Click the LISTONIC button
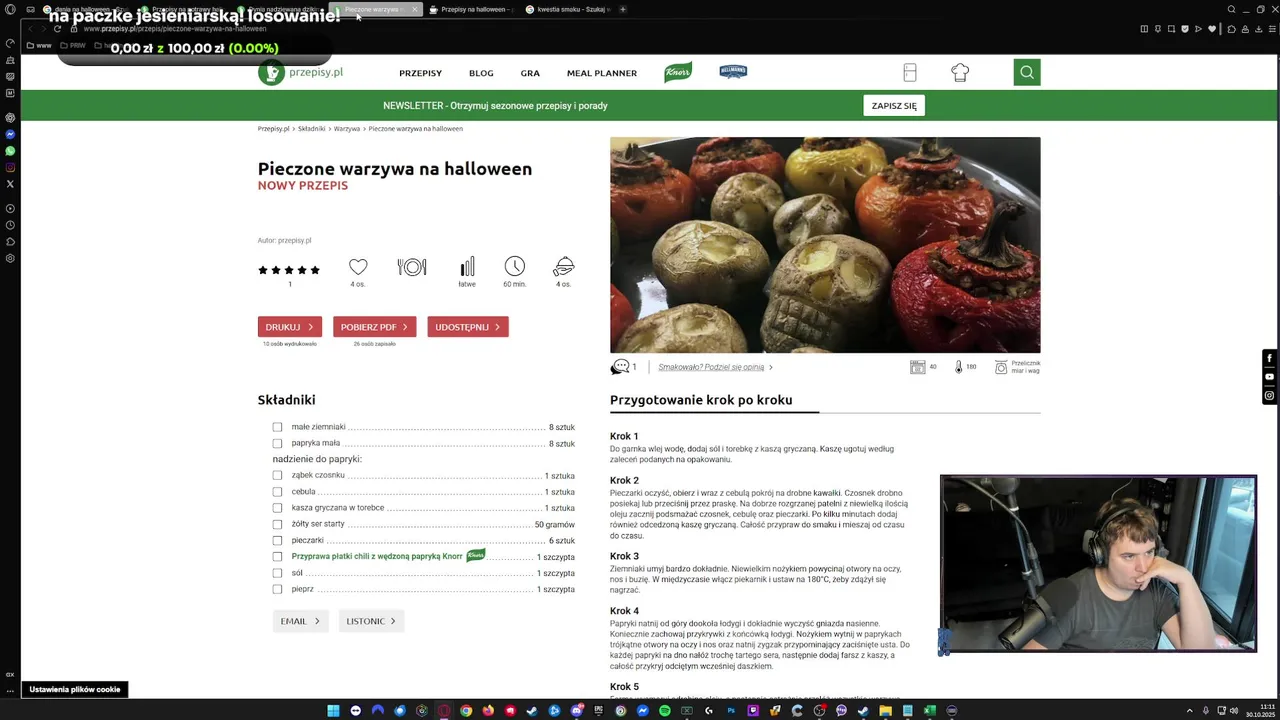The width and height of the screenshot is (1280, 720). click(x=371, y=621)
